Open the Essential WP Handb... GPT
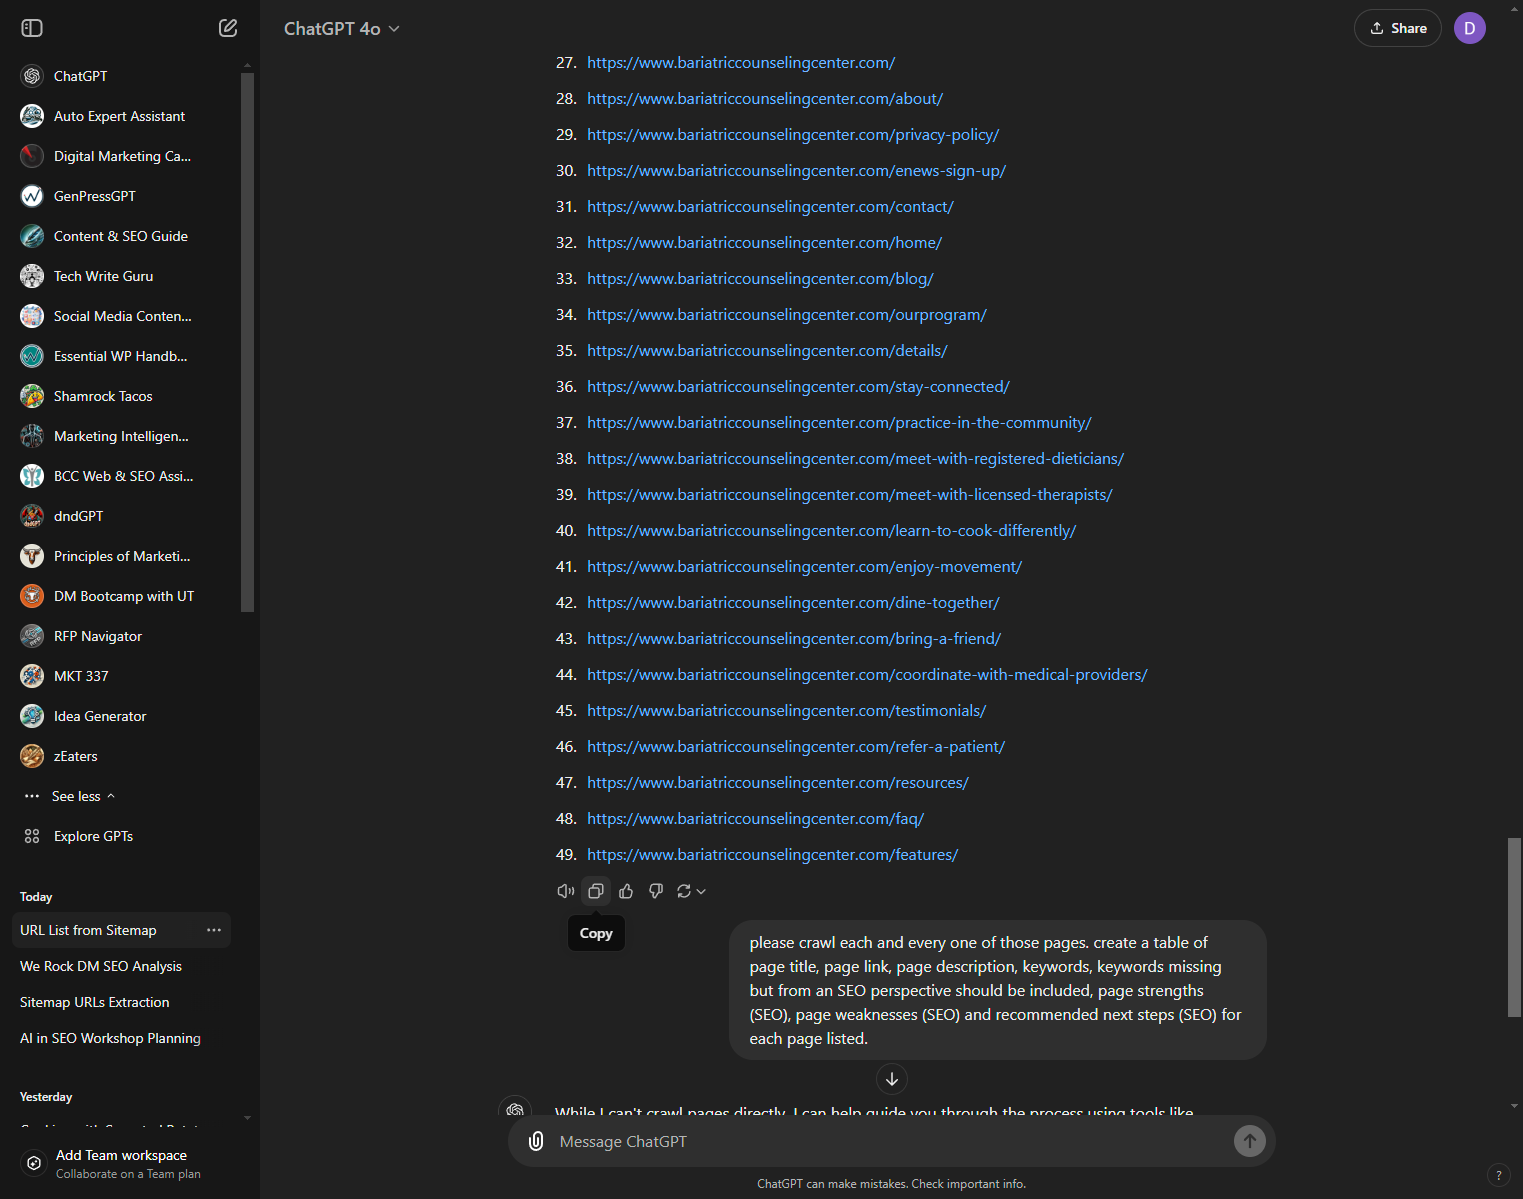1523x1199 pixels. point(125,356)
